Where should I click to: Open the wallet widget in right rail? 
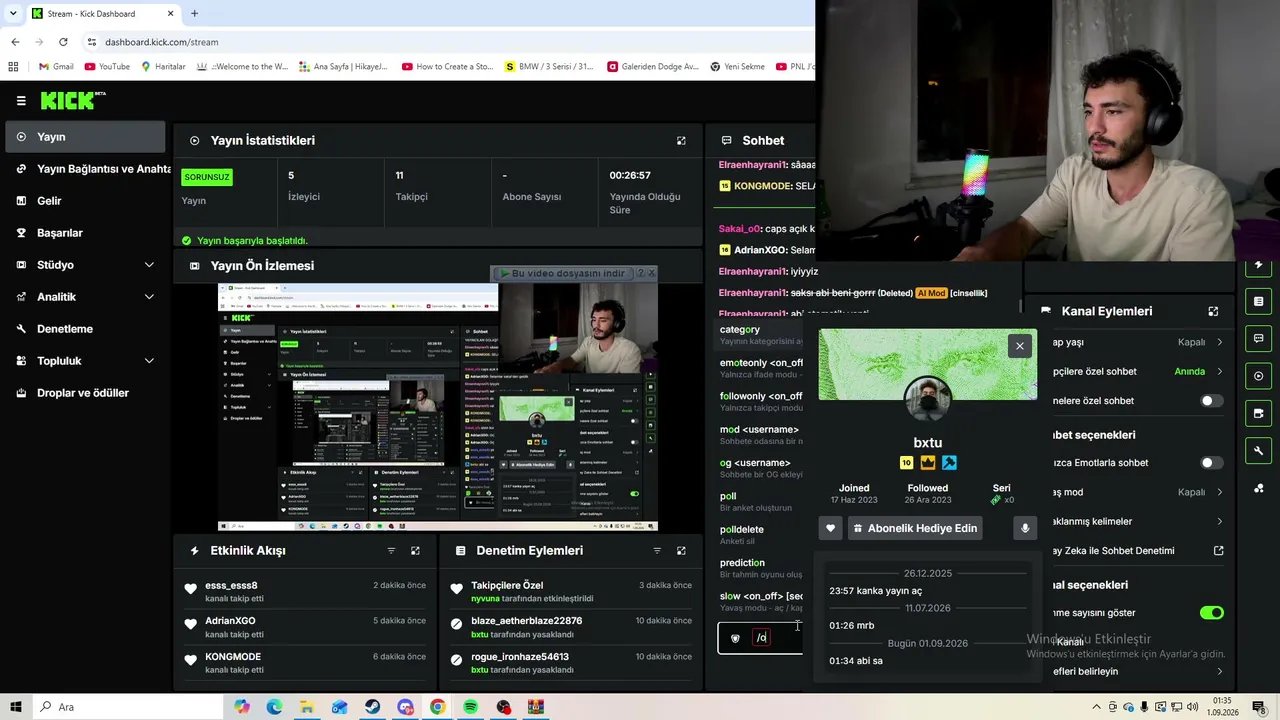pos(1258,413)
